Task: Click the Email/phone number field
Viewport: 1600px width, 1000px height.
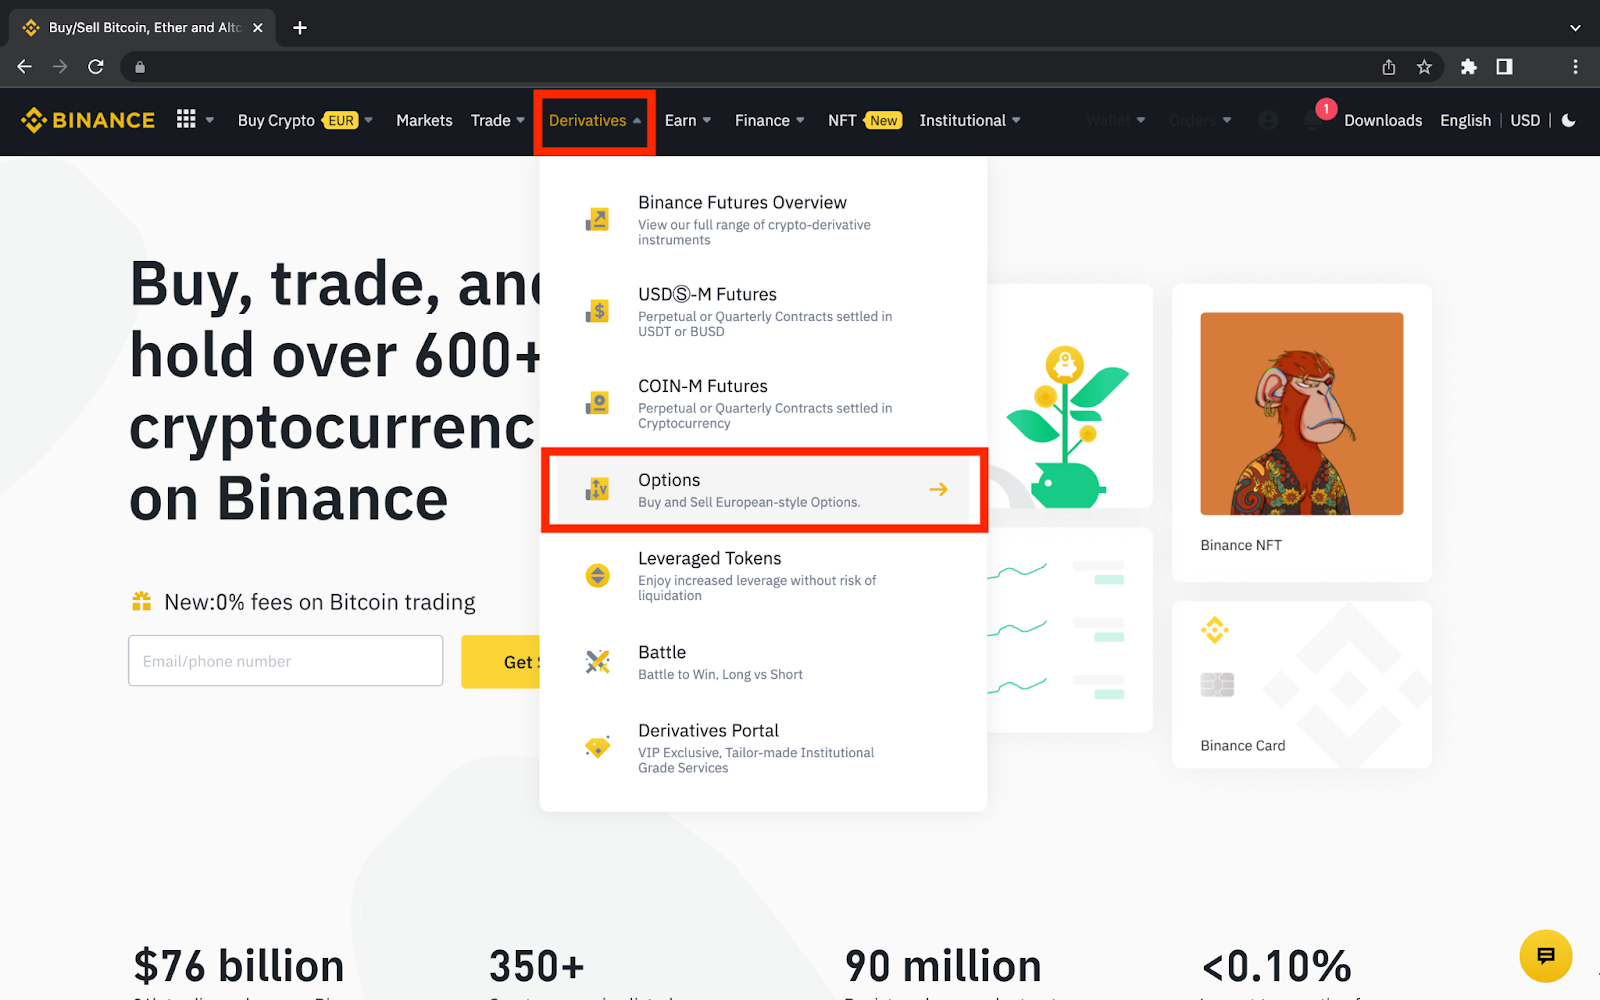Action: click(x=285, y=661)
